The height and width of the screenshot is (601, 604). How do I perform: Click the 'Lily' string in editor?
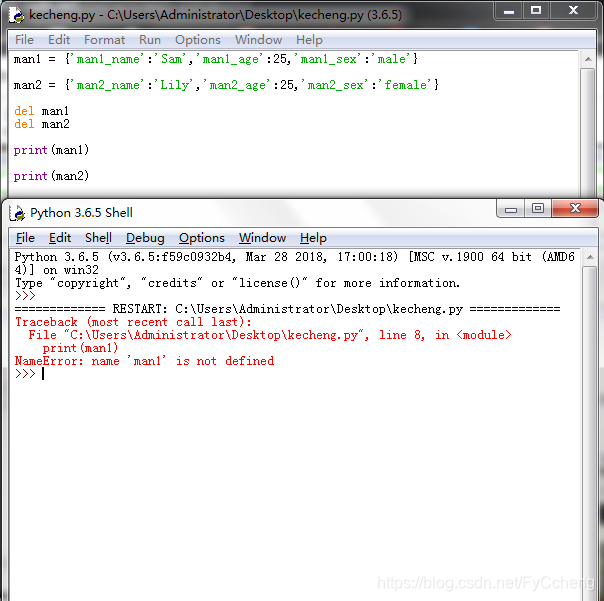pyautogui.click(x=175, y=85)
